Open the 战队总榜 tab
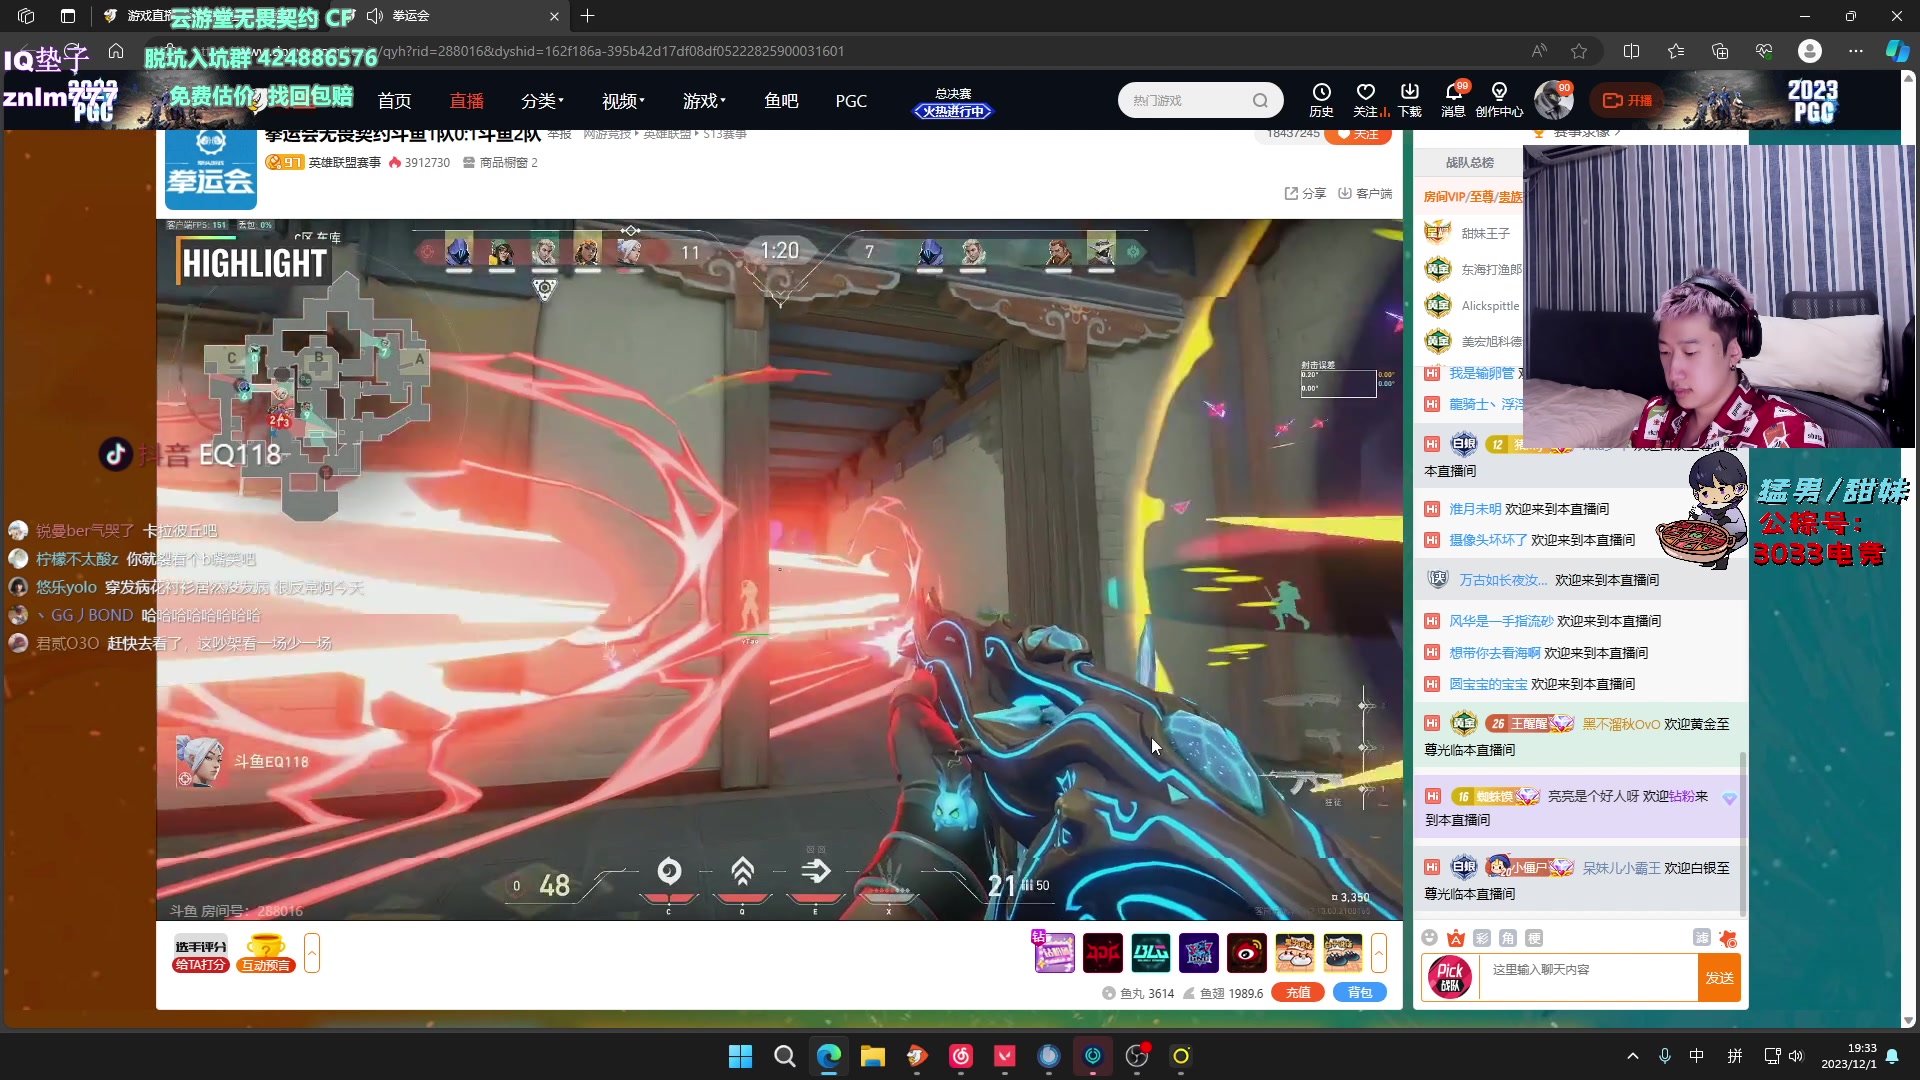 [x=1469, y=162]
